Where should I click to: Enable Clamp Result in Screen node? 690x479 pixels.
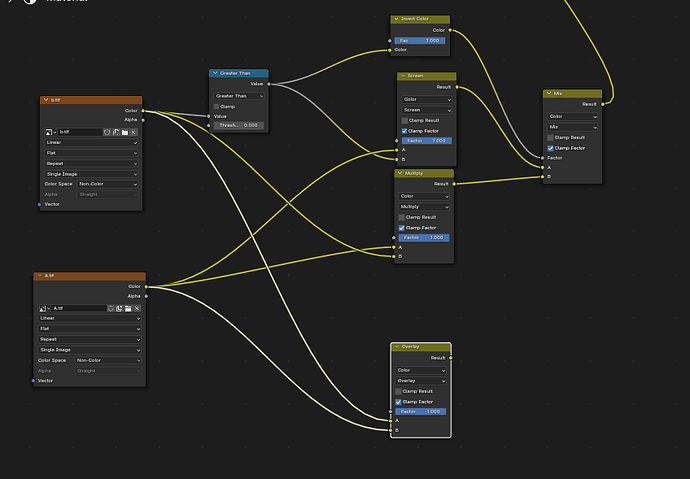[404, 121]
